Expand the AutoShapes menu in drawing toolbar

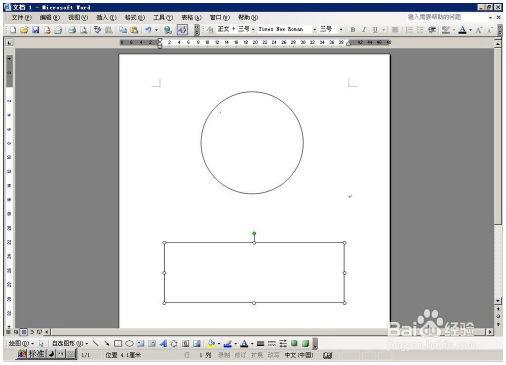click(70, 343)
